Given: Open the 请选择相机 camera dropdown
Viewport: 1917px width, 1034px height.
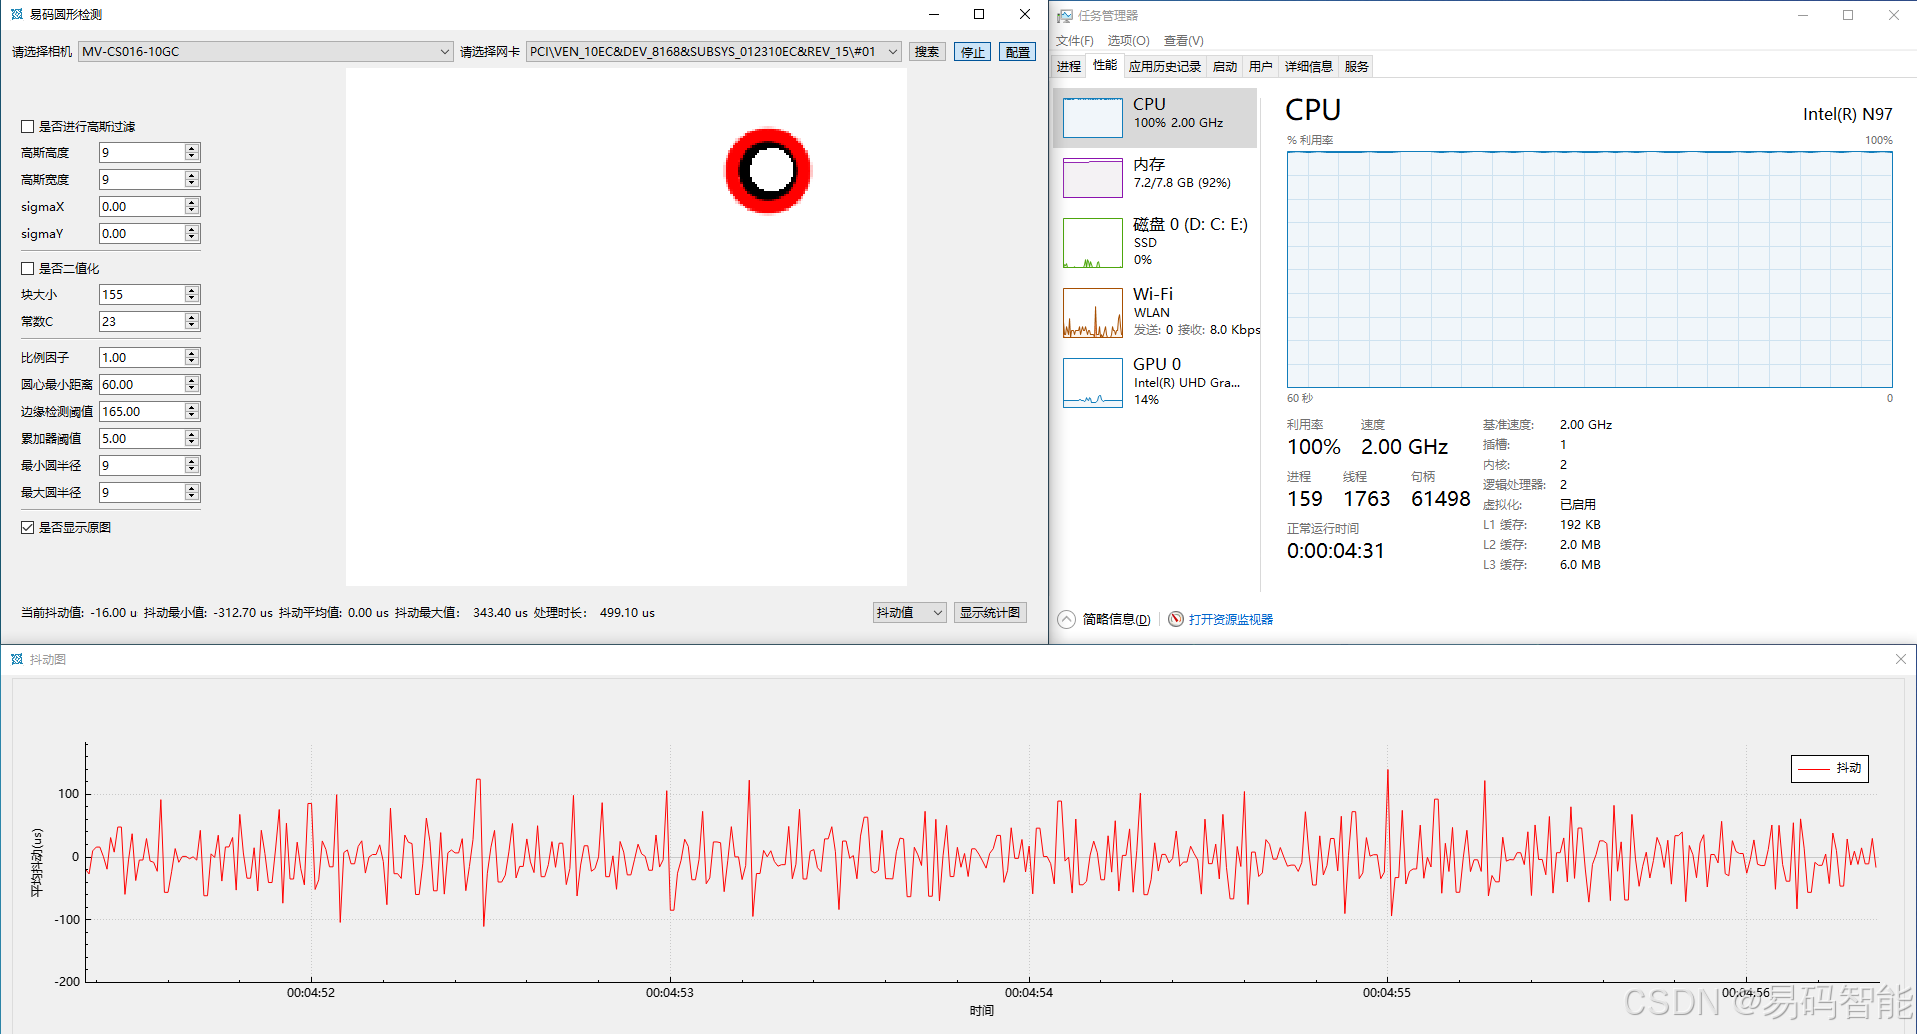Looking at the screenshot, I should tap(266, 51).
